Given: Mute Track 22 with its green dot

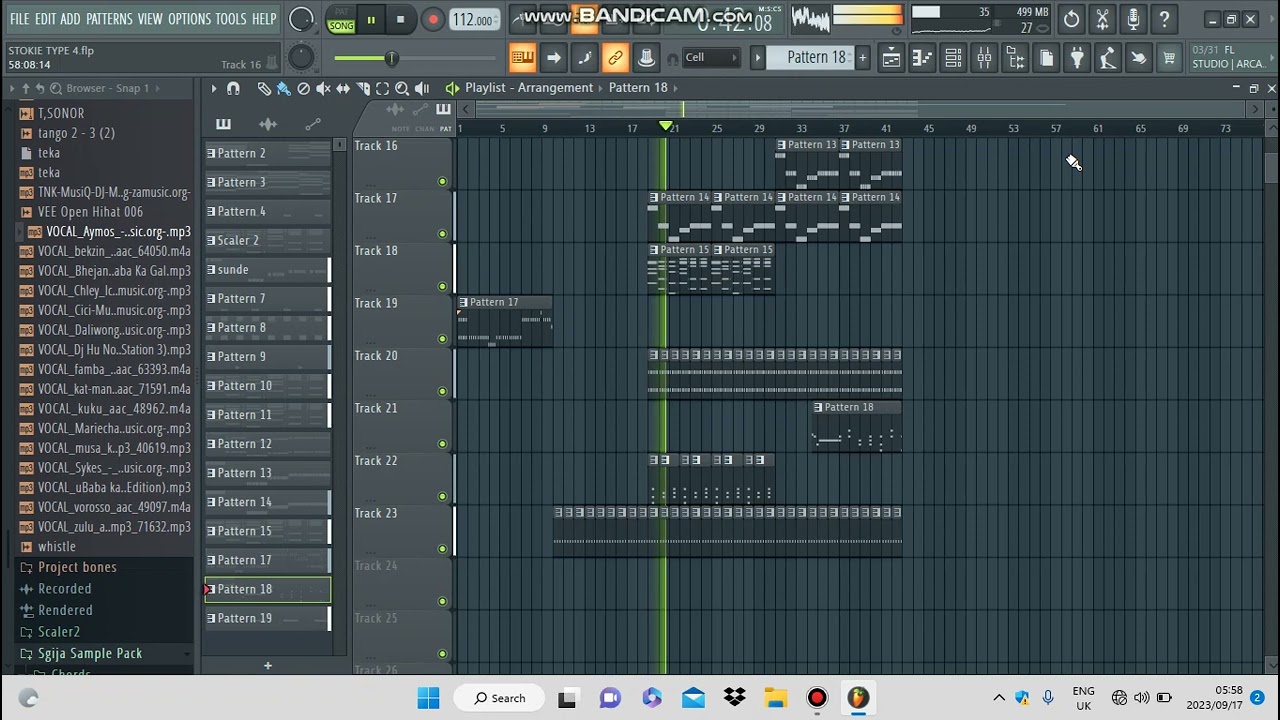Looking at the screenshot, I should tap(442, 496).
